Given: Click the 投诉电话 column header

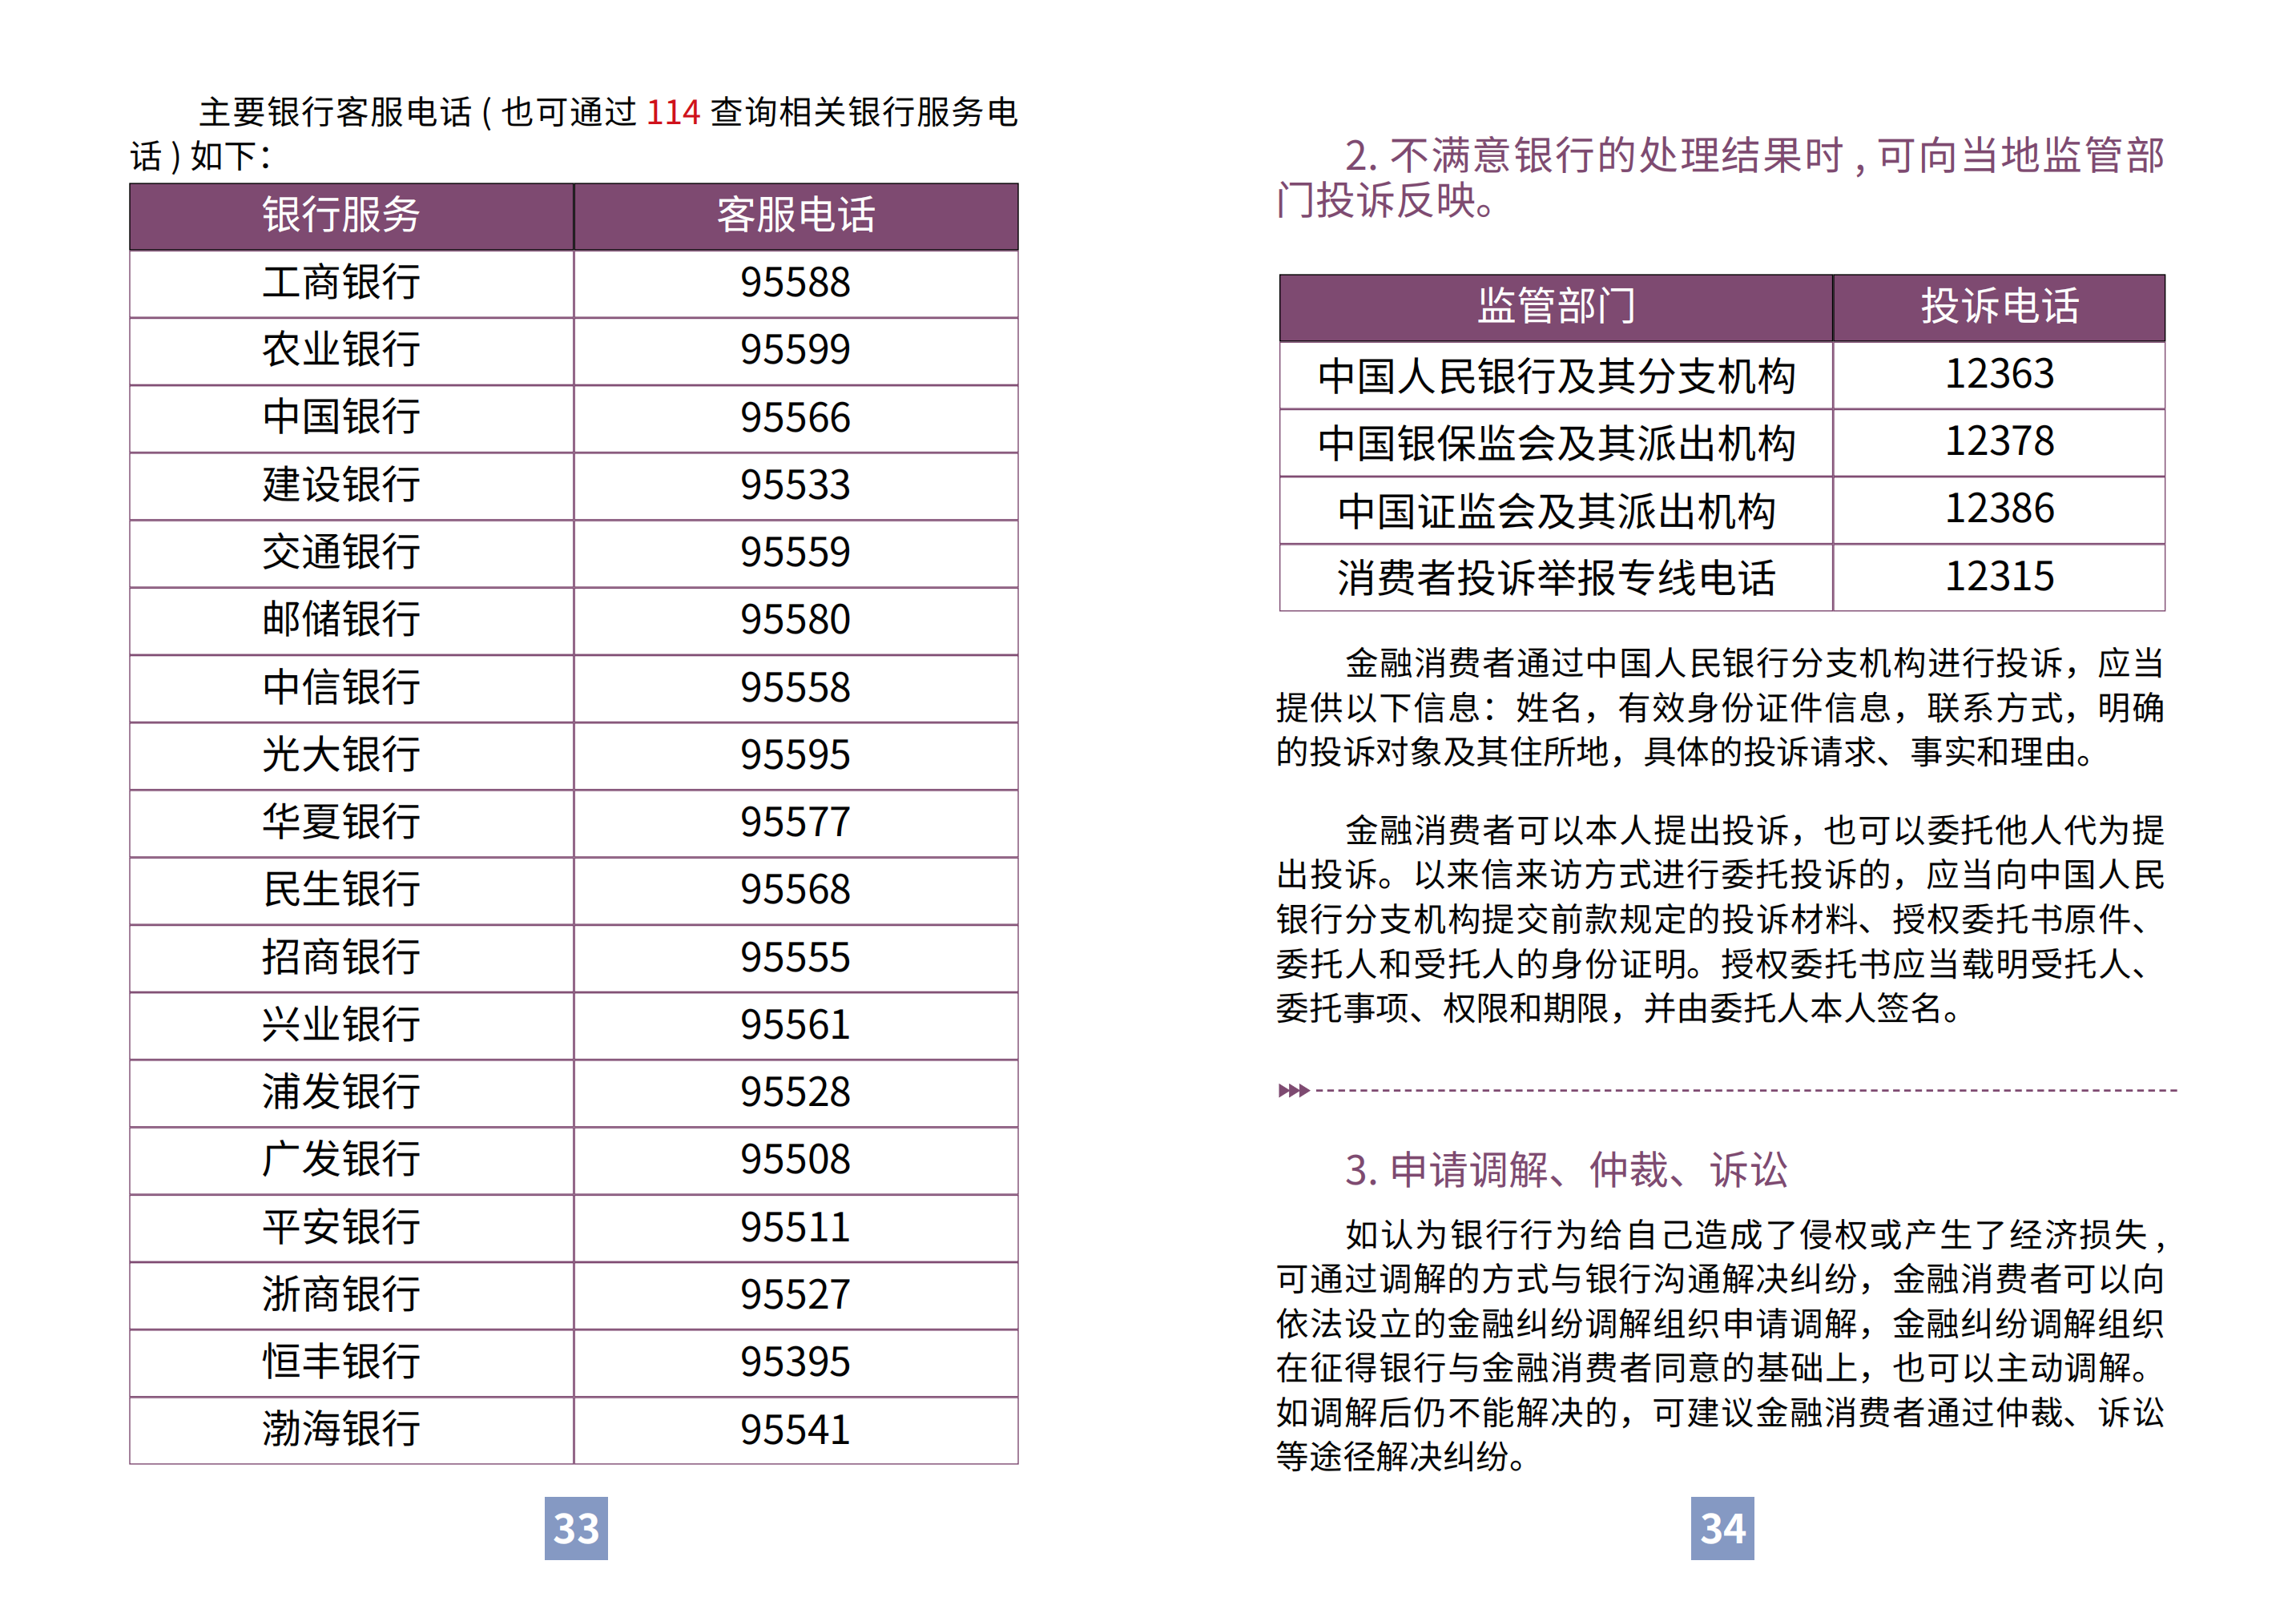Looking at the screenshot, I should click(1999, 307).
